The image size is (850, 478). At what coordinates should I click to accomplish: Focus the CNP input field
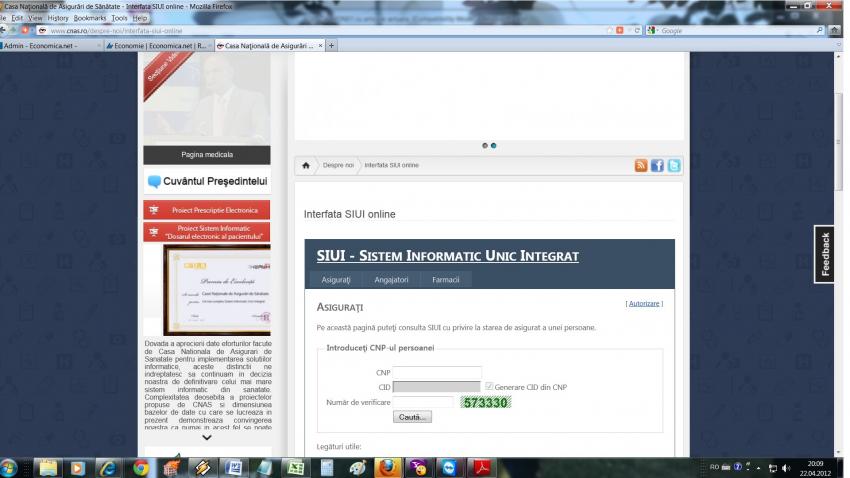click(x=437, y=372)
